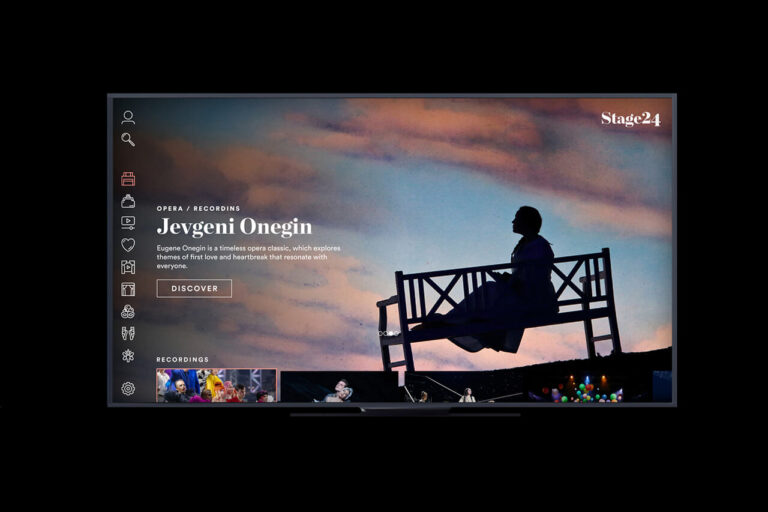Select the highlighted red home stage icon
This screenshot has width=768, height=512.
click(x=128, y=179)
